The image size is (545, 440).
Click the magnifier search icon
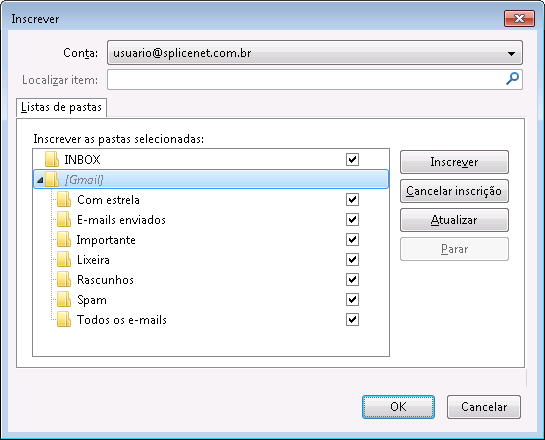[x=512, y=79]
